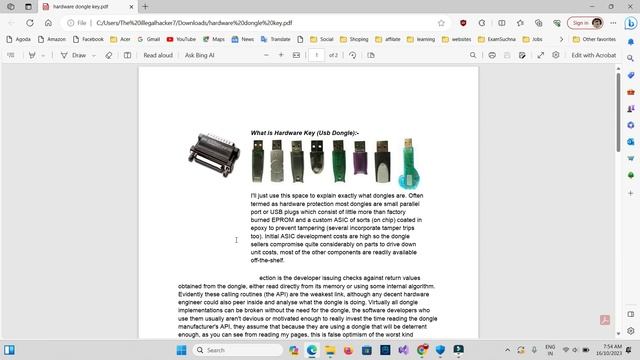Expand highlight color options dropdown

(x=42, y=55)
